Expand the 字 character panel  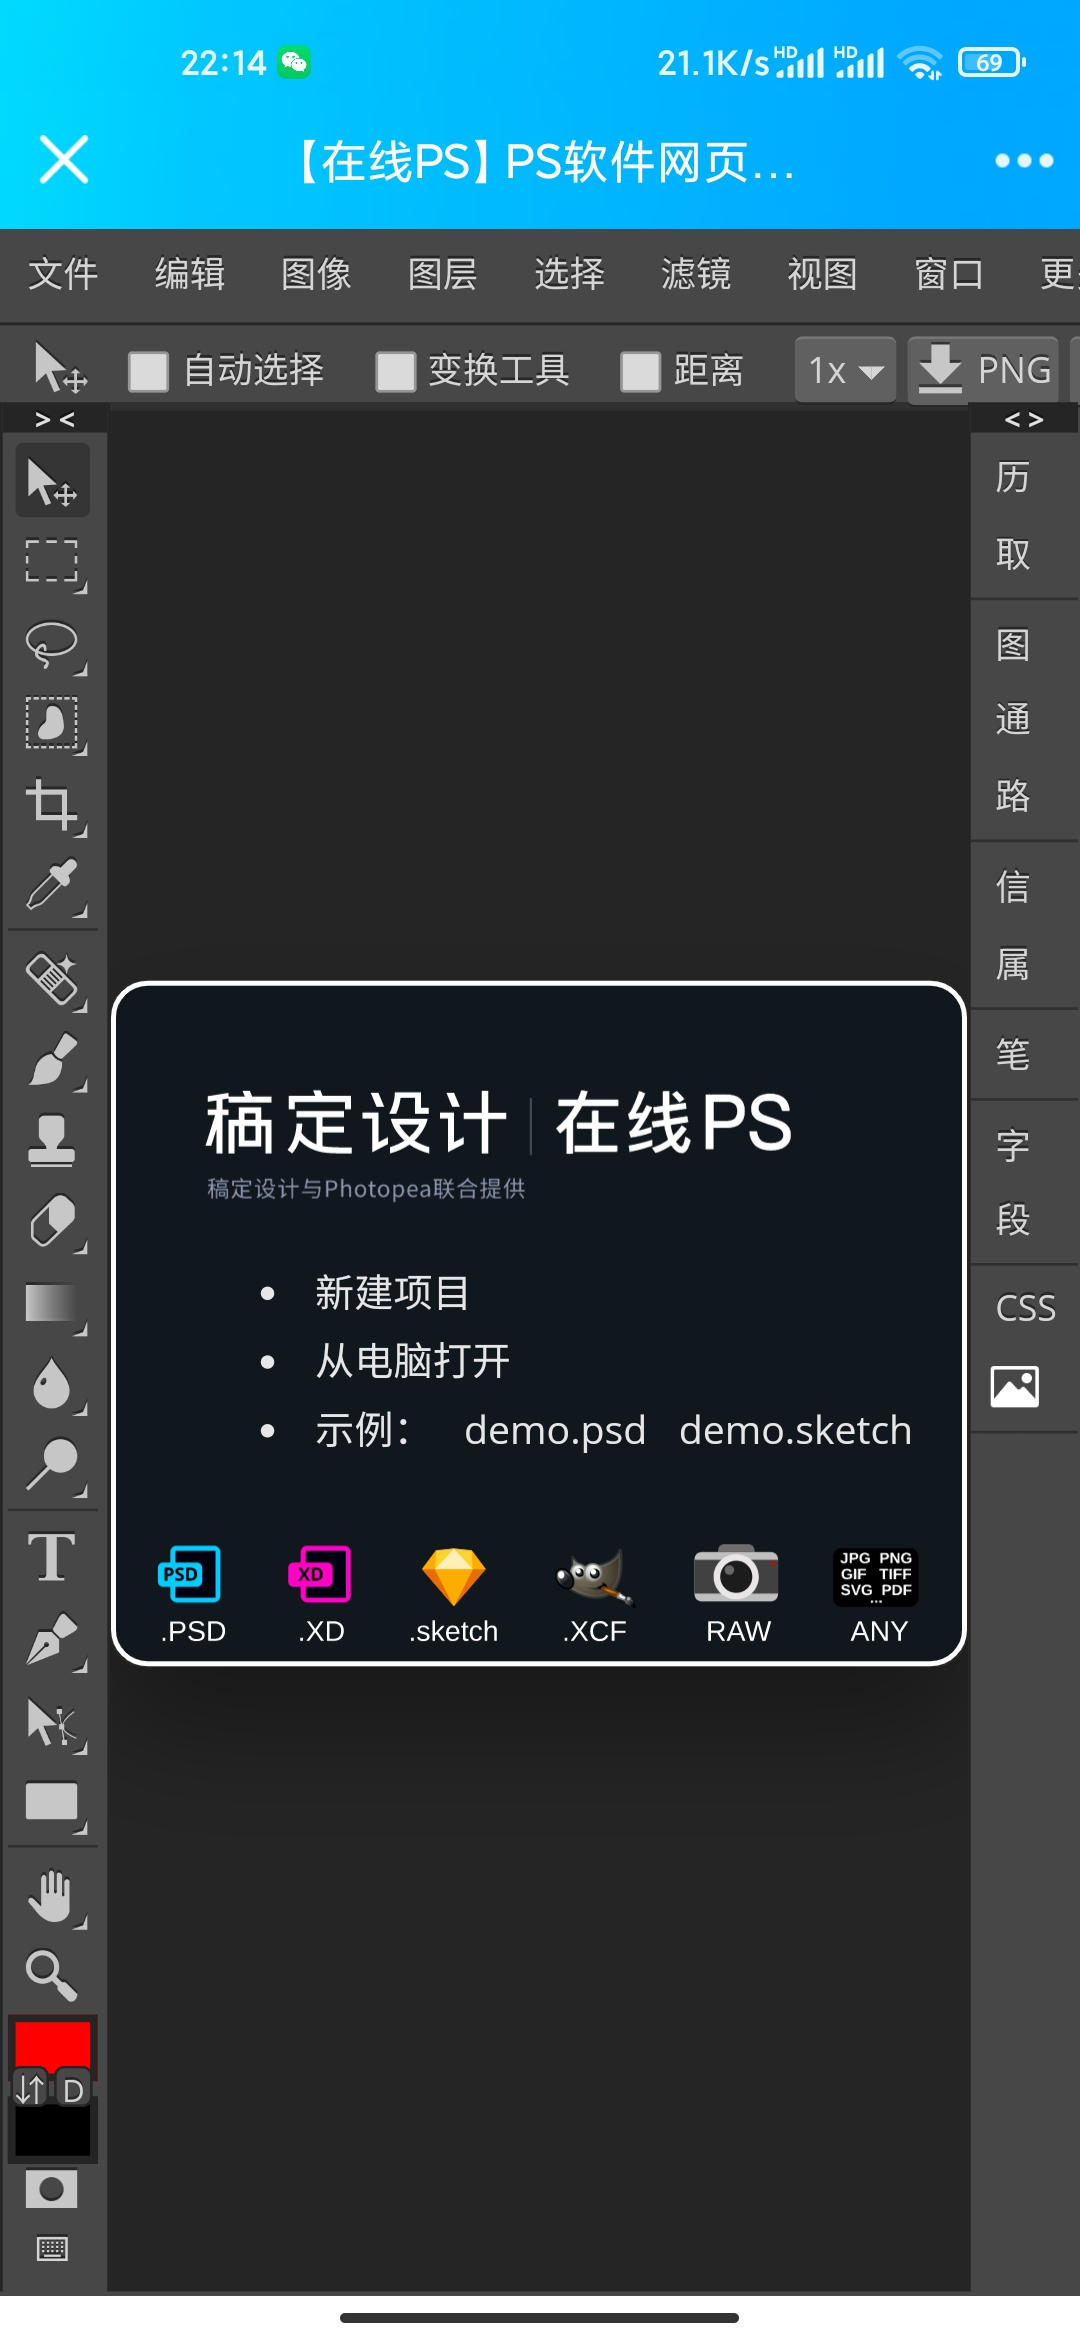pos(1012,1145)
